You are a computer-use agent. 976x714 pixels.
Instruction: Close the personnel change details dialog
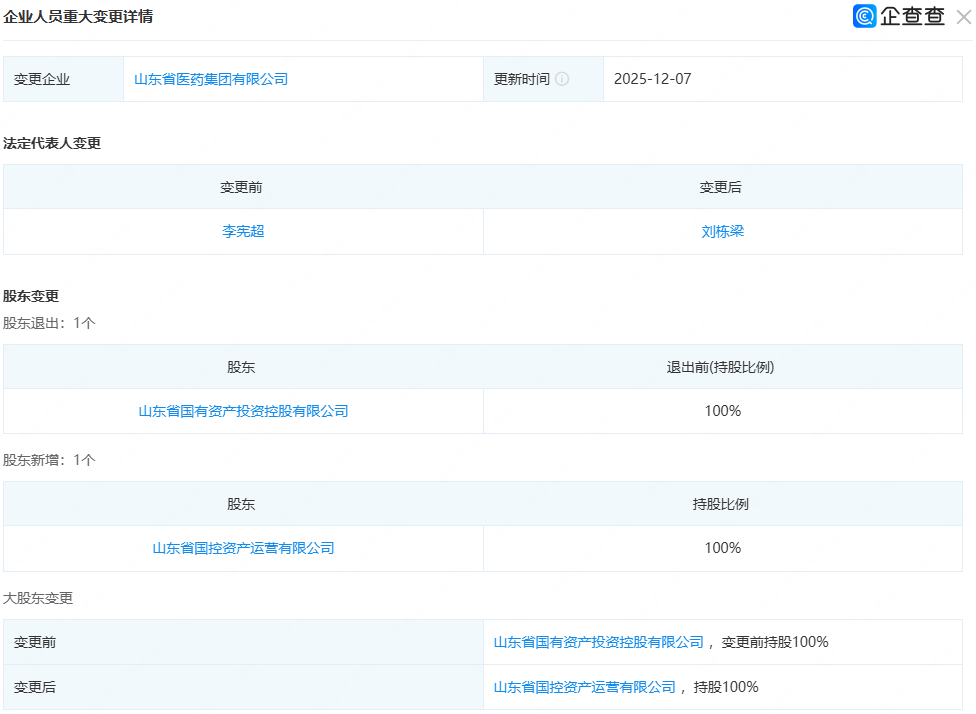(963, 17)
